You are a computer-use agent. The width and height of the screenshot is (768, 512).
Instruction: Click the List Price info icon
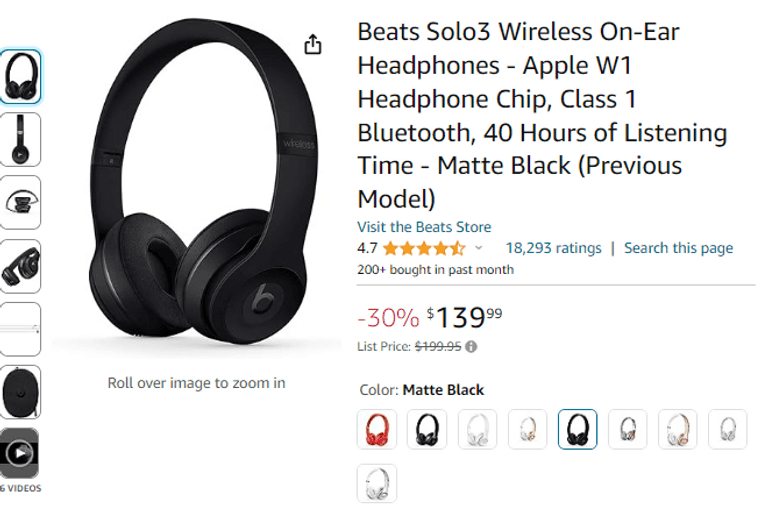[x=471, y=347]
